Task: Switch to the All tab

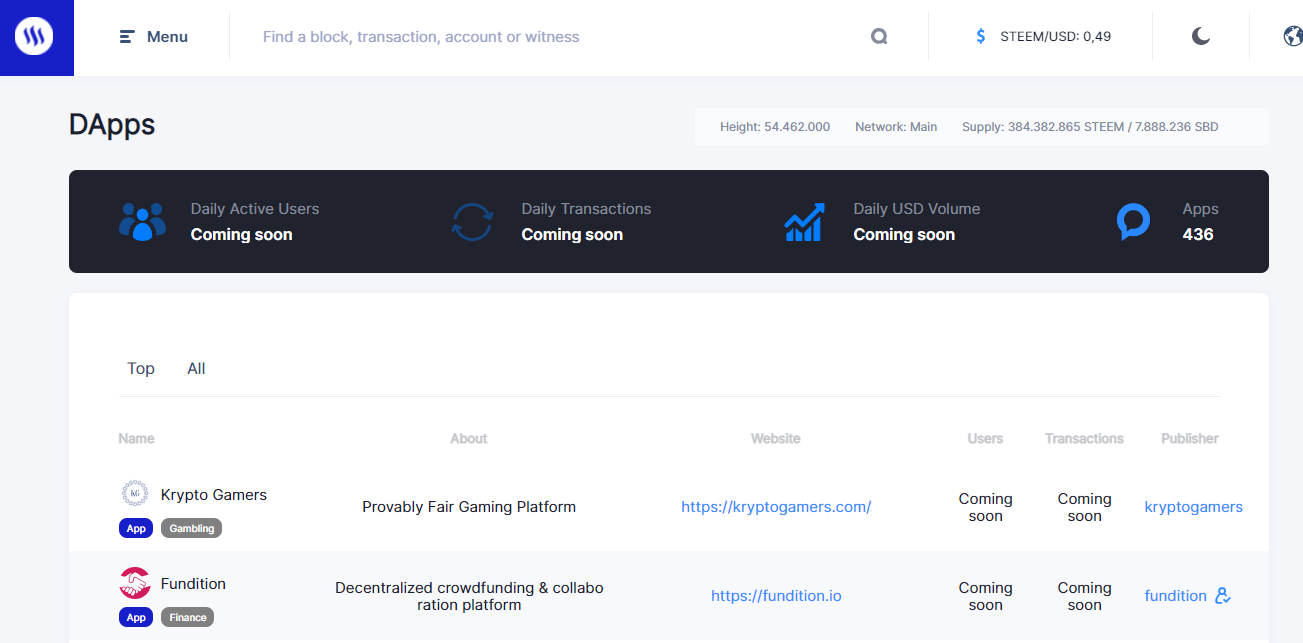Action: (x=196, y=369)
